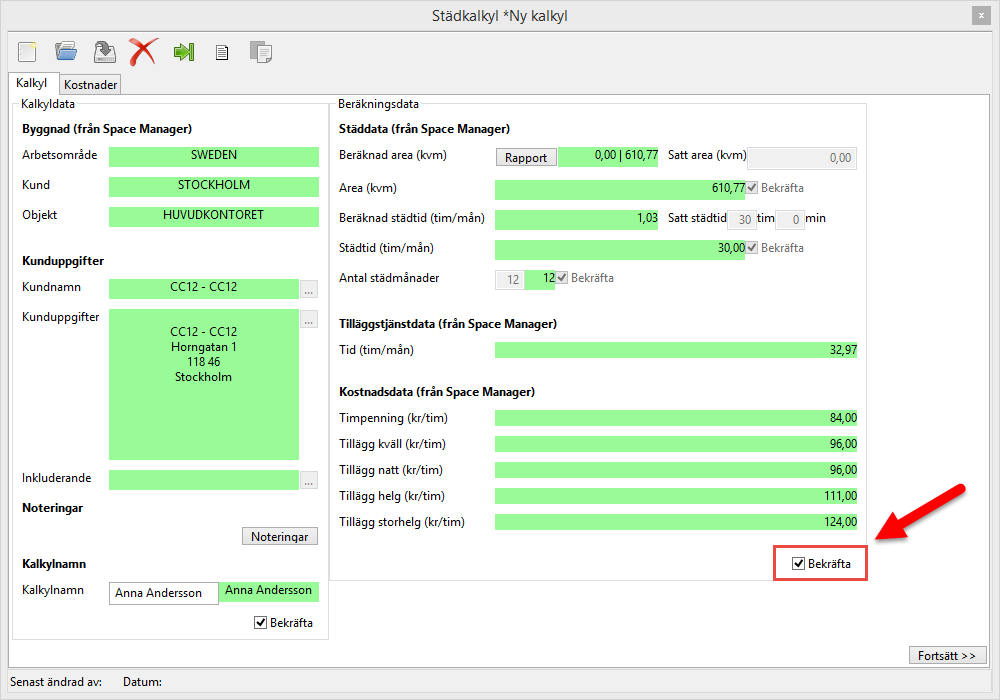Open a saved kalkyl via the folder icon
This screenshot has width=1000, height=700.
tap(66, 52)
